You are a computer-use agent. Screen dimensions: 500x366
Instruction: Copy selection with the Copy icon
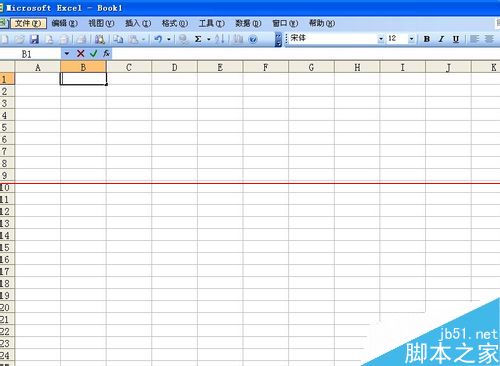pos(118,39)
